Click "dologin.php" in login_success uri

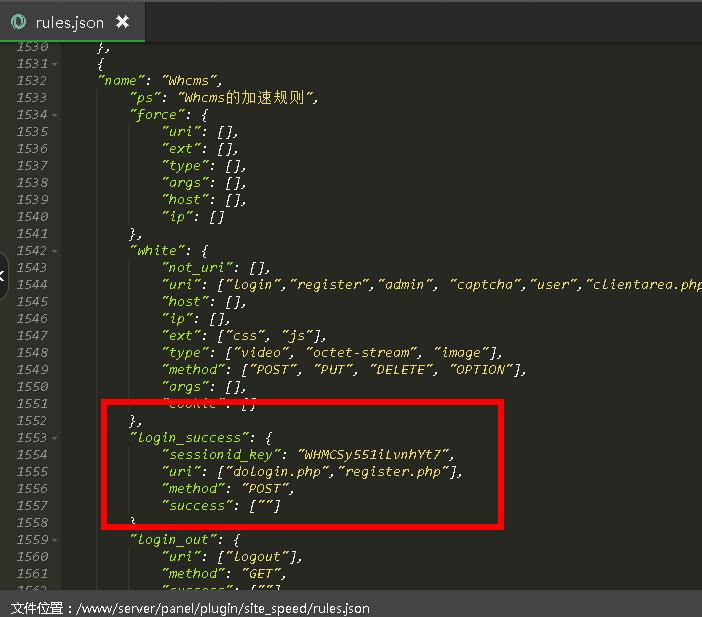pyautogui.click(x=277, y=472)
